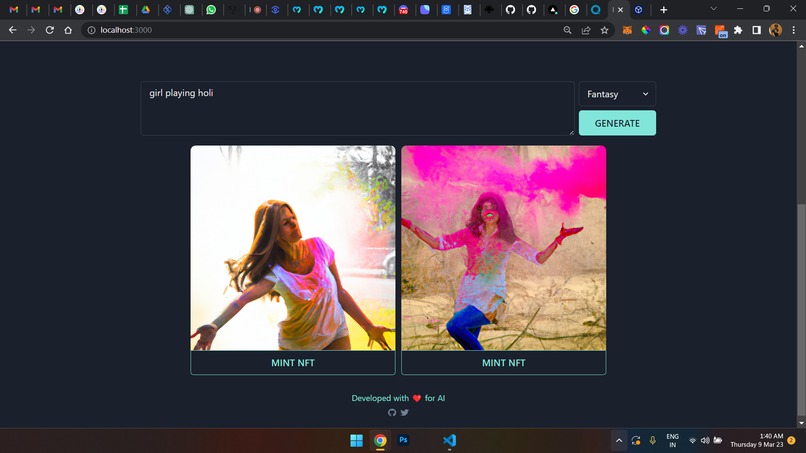Open the right pink powder image
The height and width of the screenshot is (453, 806).
(x=503, y=248)
